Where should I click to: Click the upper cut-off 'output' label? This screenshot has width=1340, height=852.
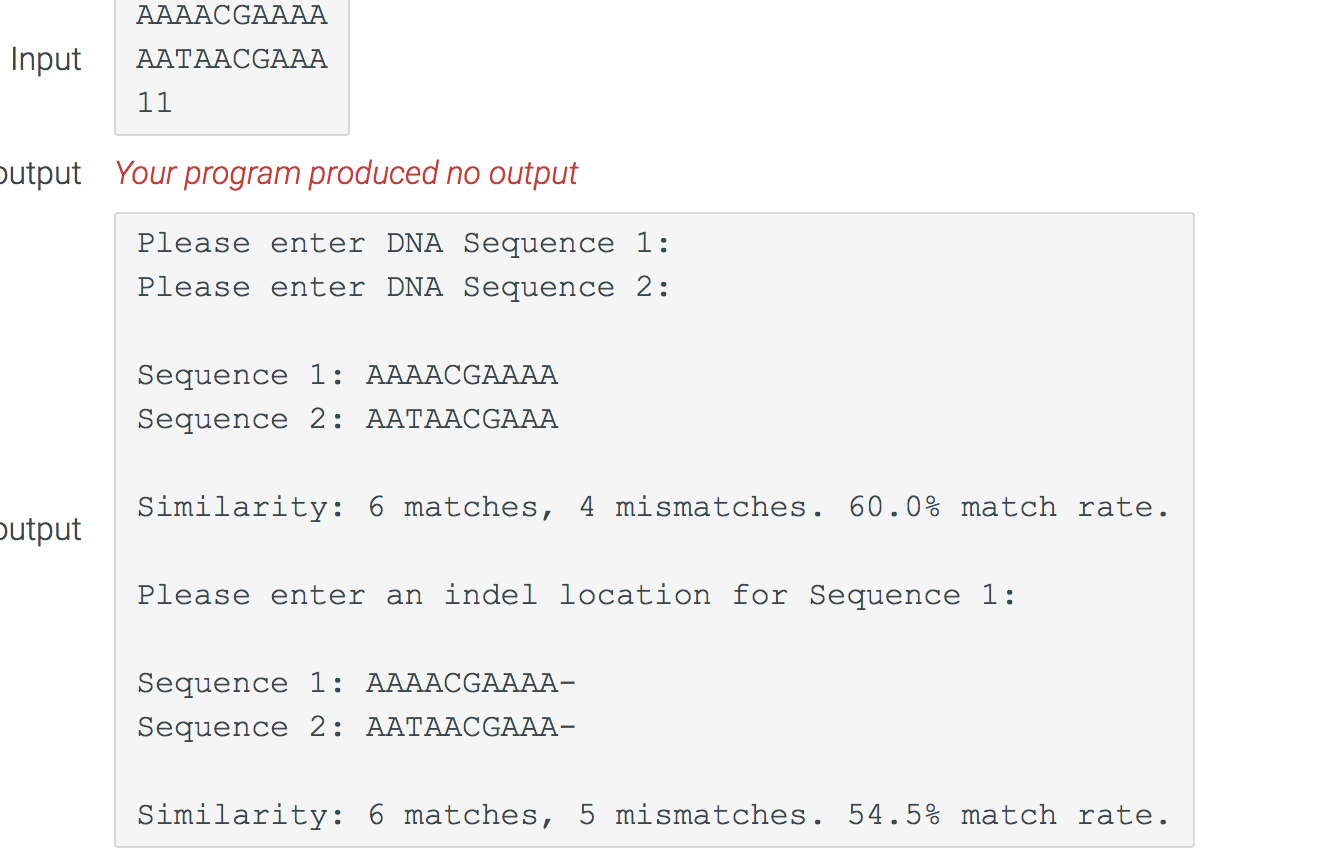point(40,174)
